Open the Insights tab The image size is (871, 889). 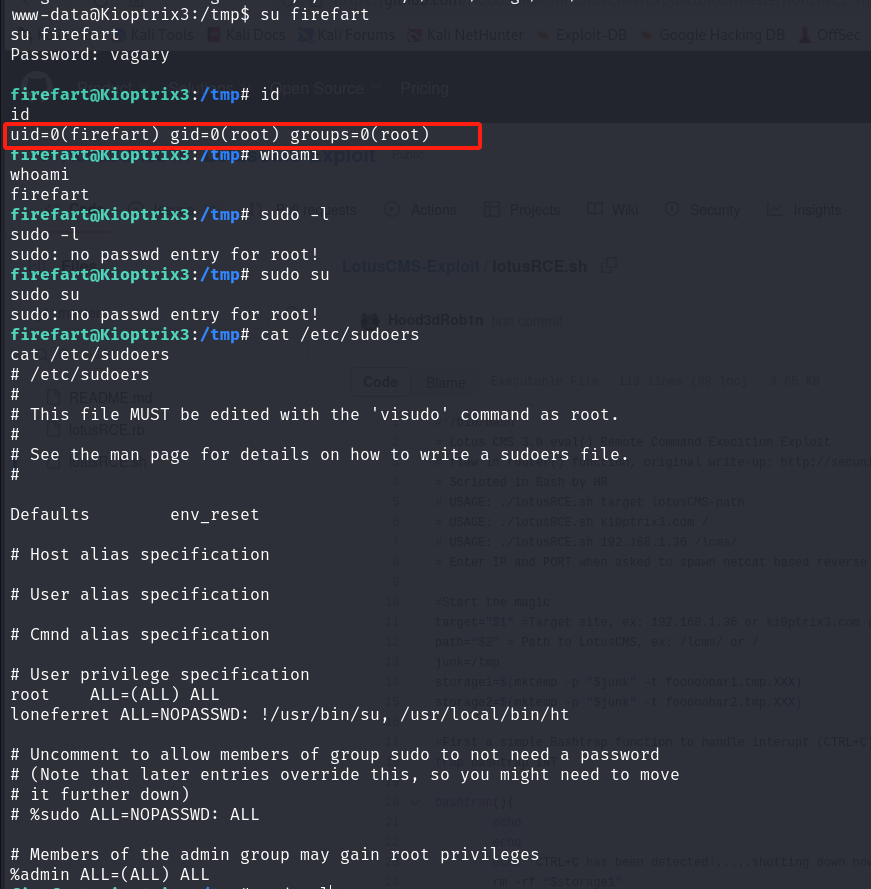pyautogui.click(x=804, y=210)
